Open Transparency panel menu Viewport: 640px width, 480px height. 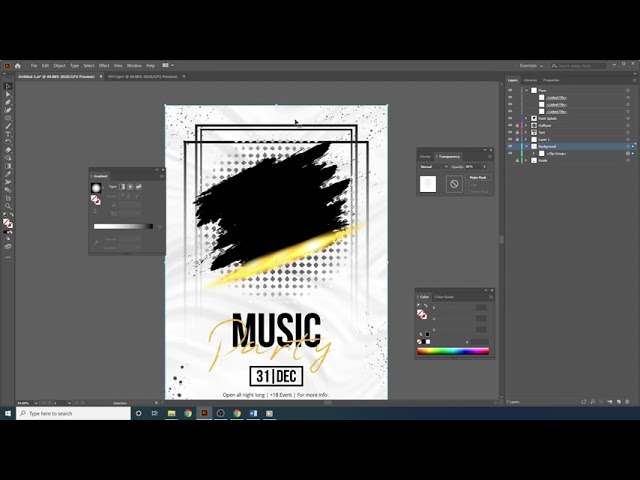[490, 156]
